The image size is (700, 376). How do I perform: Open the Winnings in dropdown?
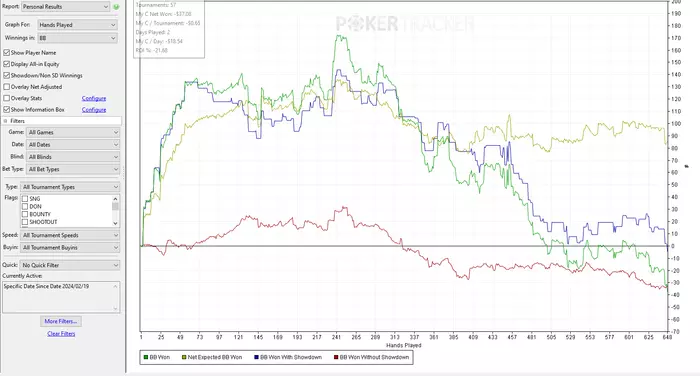77,38
